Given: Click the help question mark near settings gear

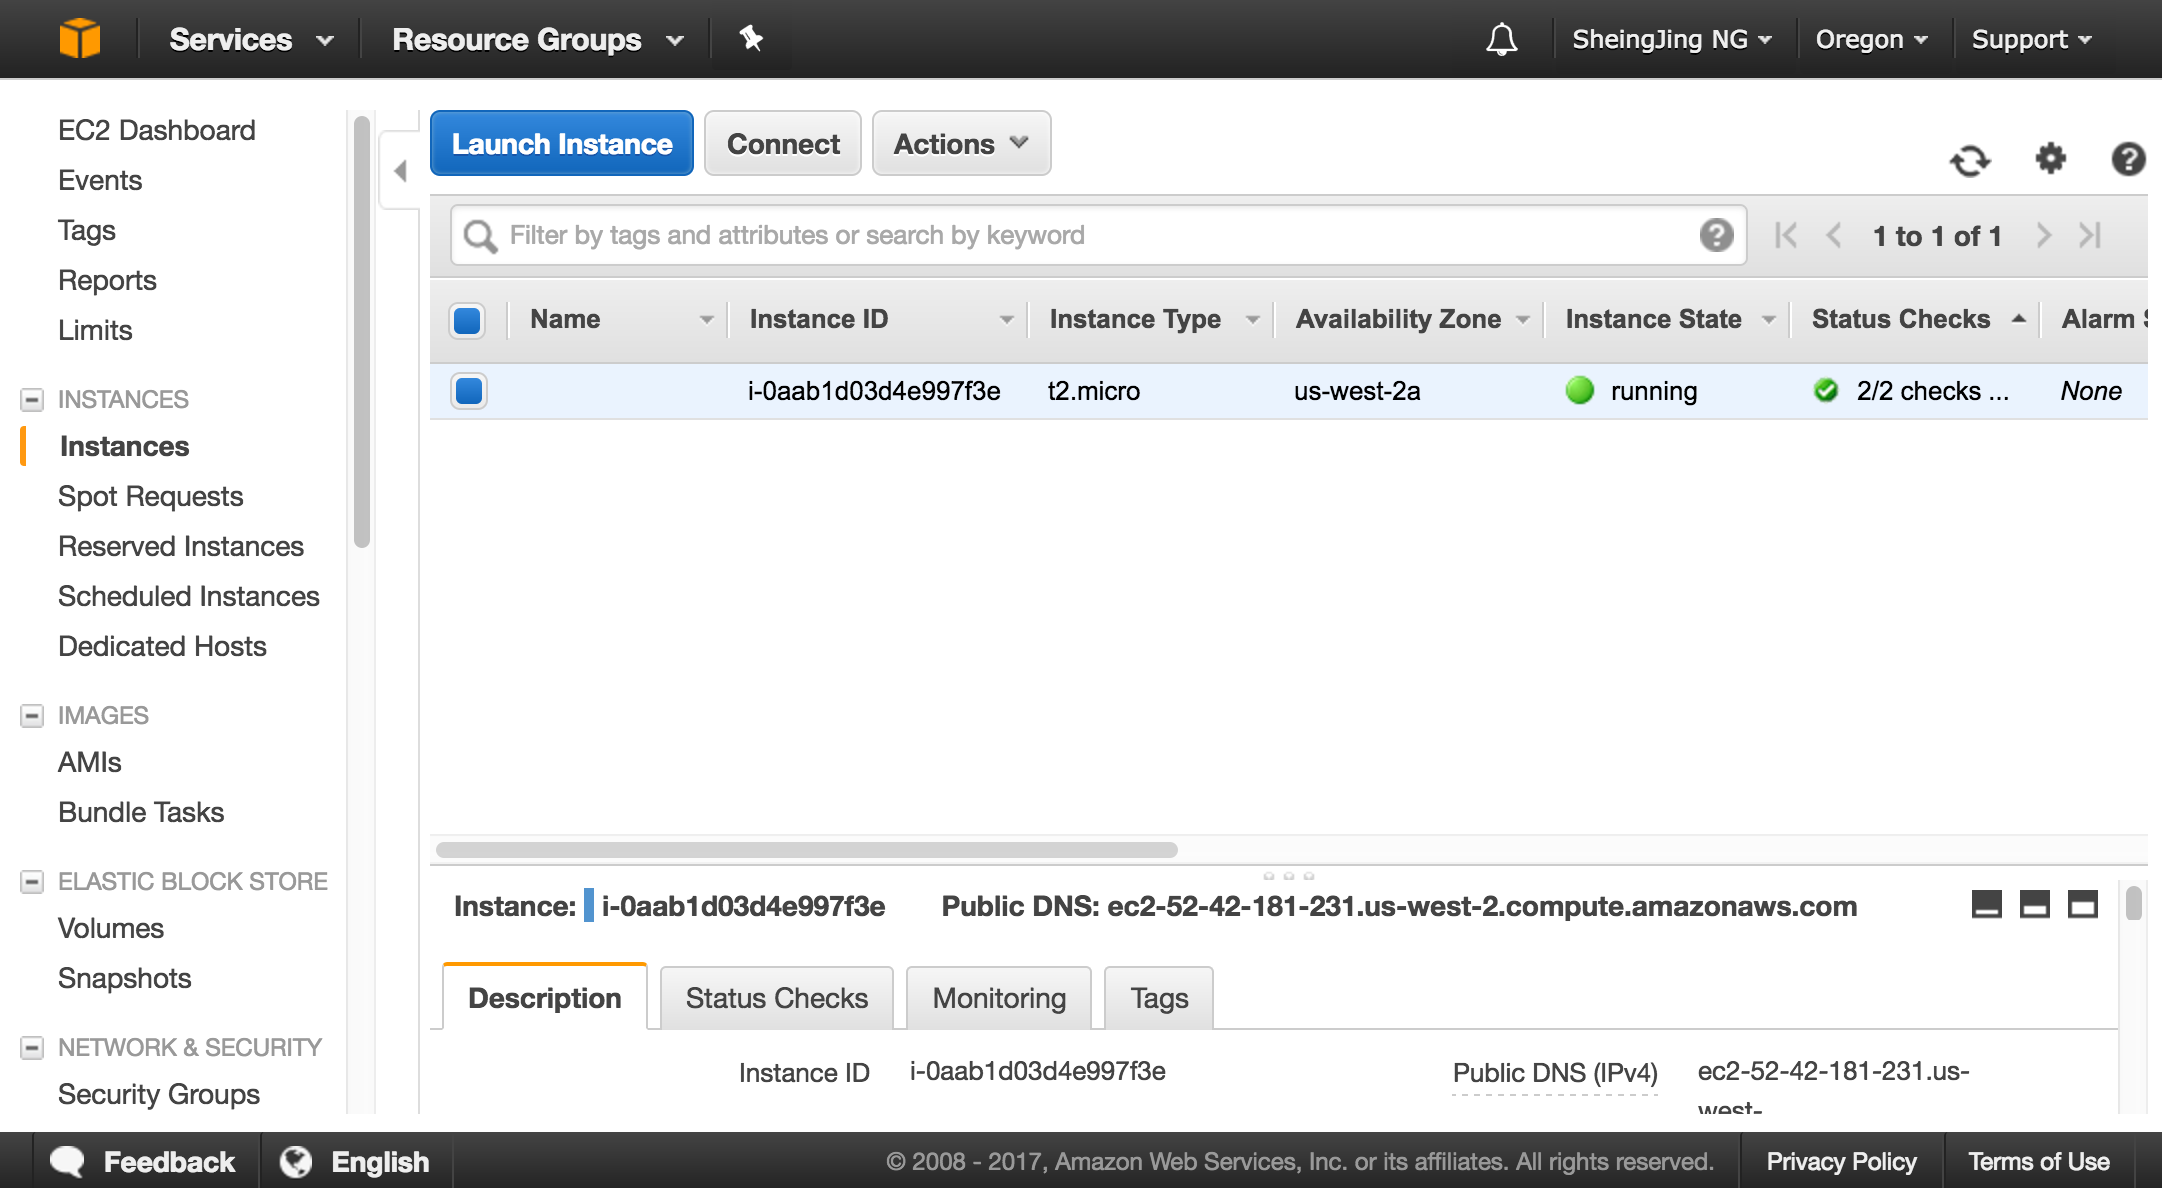Looking at the screenshot, I should tap(2127, 159).
